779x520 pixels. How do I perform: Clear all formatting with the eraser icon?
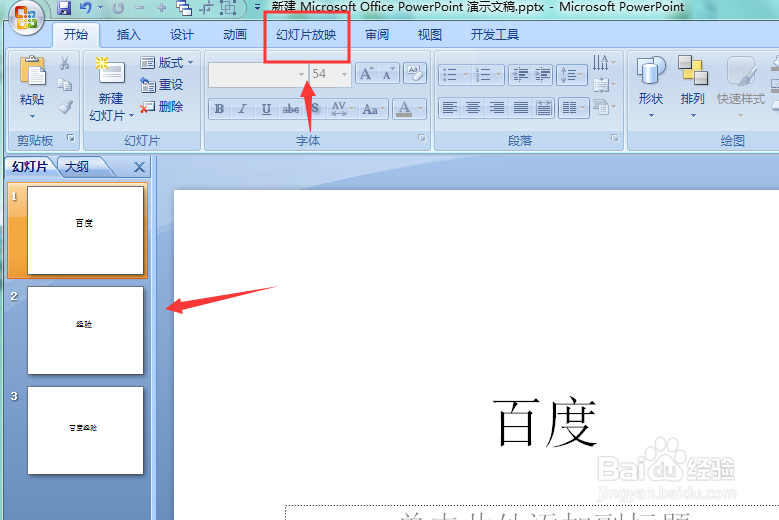415,74
